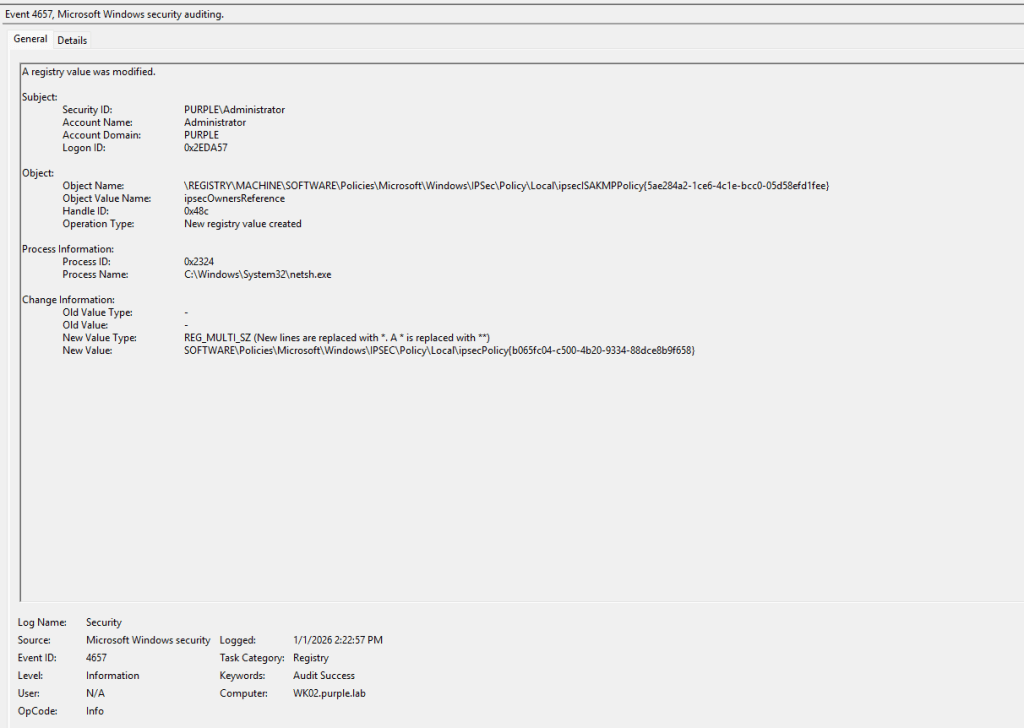1024x728 pixels.
Task: Switch to the Details tab
Action: [x=72, y=40]
